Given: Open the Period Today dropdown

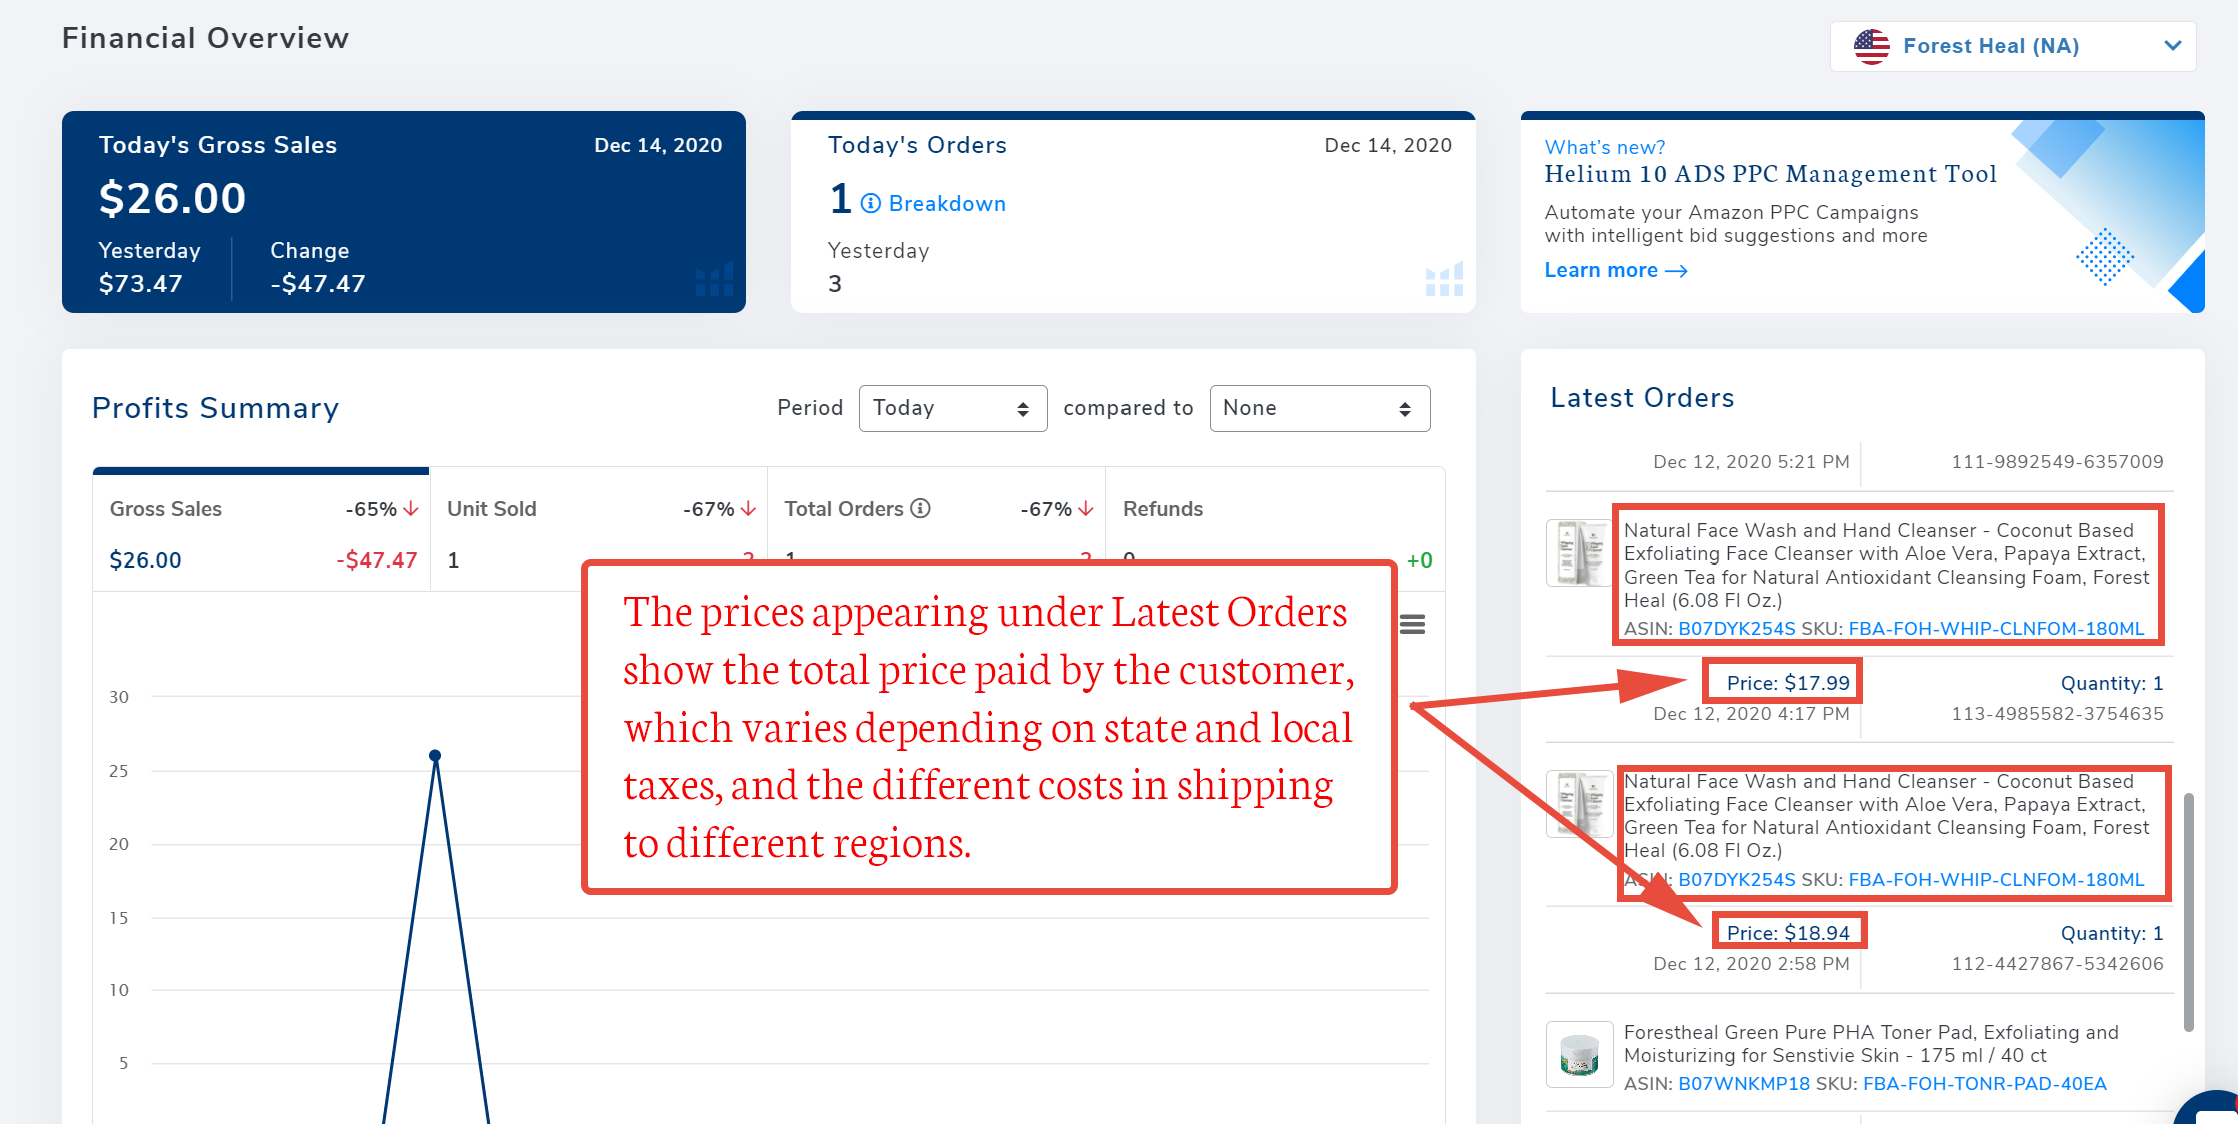Looking at the screenshot, I should point(952,408).
